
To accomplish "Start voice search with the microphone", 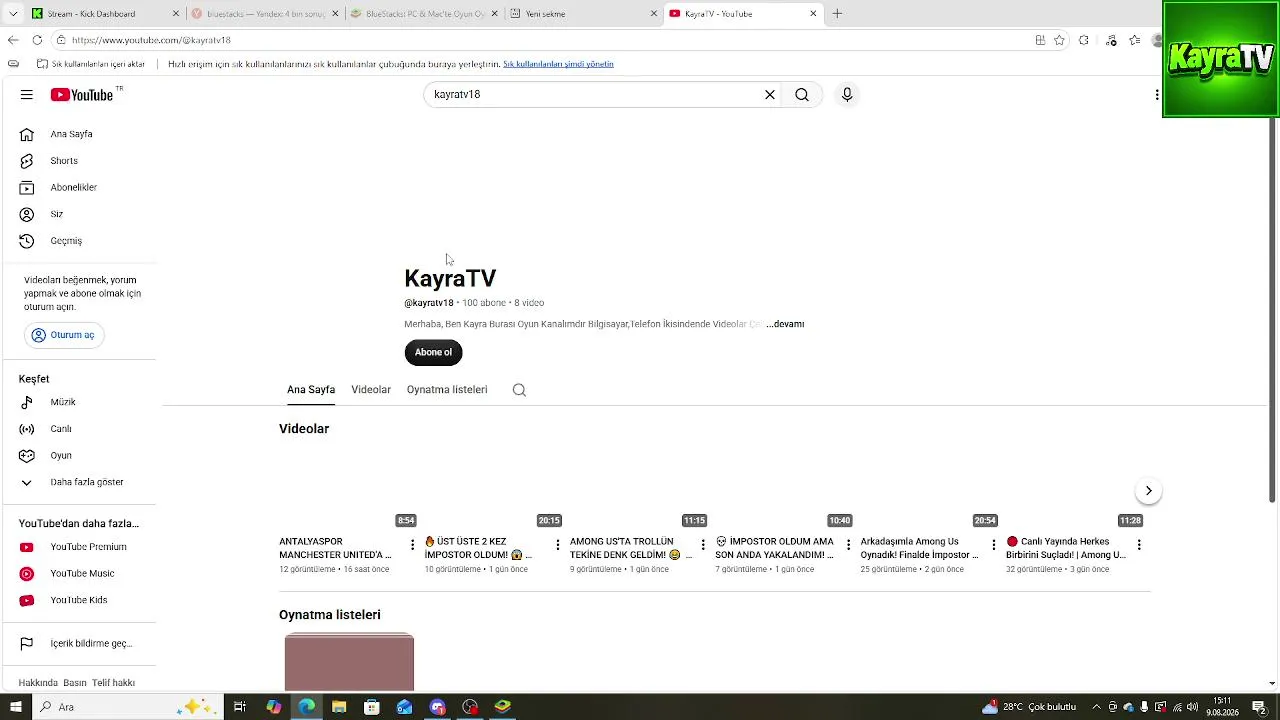I will (x=847, y=95).
